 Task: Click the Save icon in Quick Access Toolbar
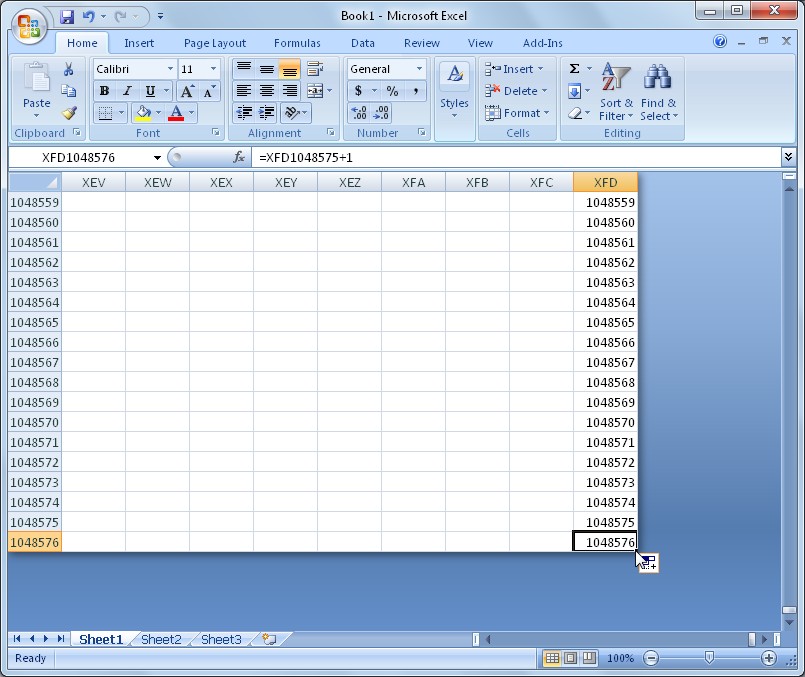coord(67,17)
